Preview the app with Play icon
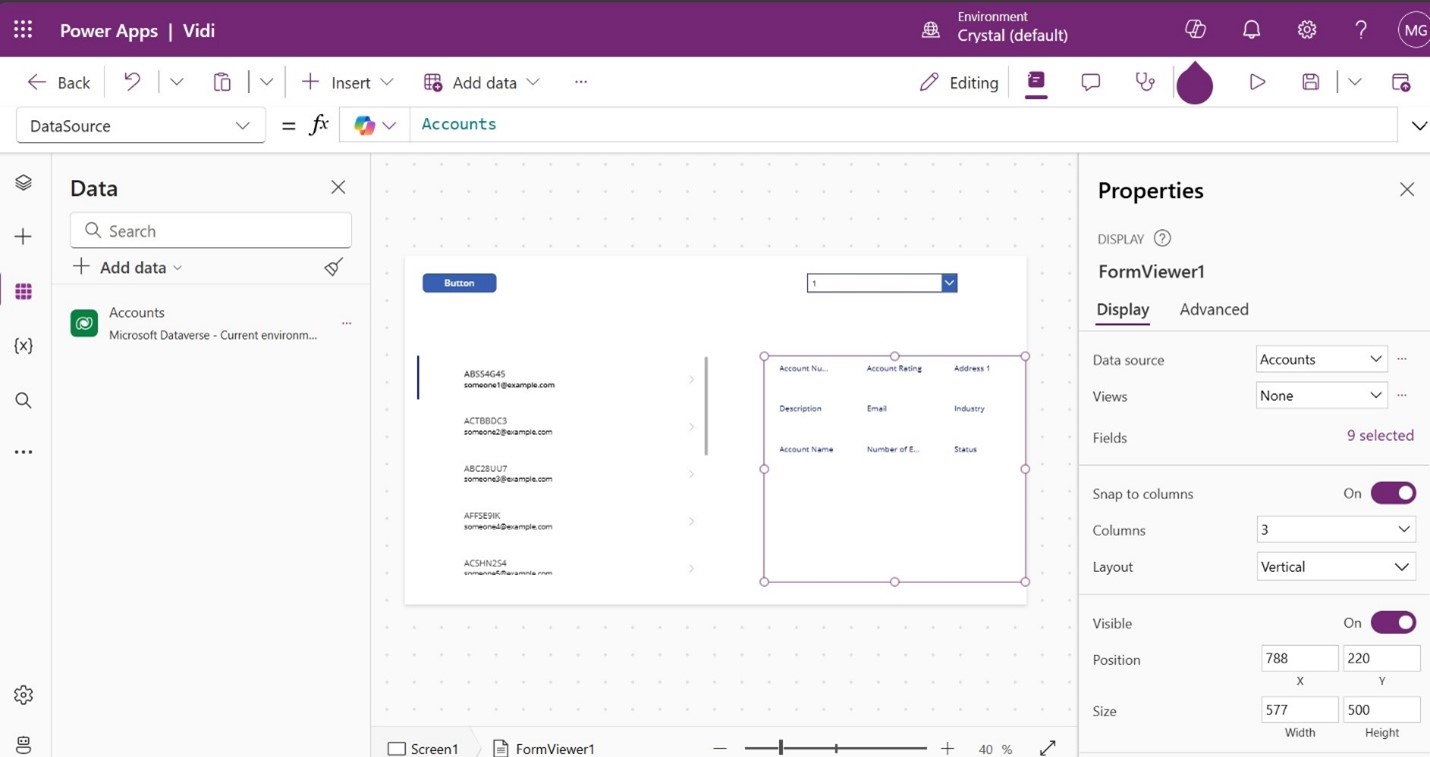The image size is (1430, 757). coord(1257,82)
